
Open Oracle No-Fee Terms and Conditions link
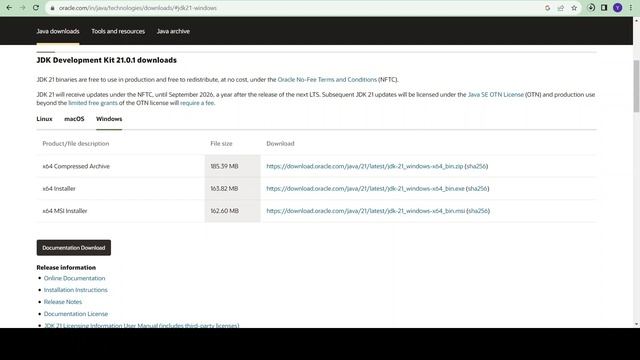[327, 80]
